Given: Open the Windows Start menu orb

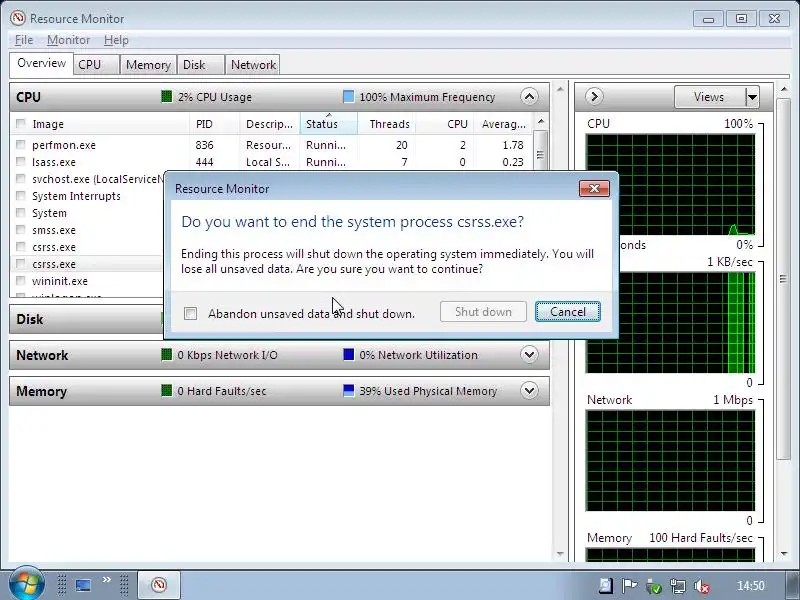Looking at the screenshot, I should coord(26,584).
